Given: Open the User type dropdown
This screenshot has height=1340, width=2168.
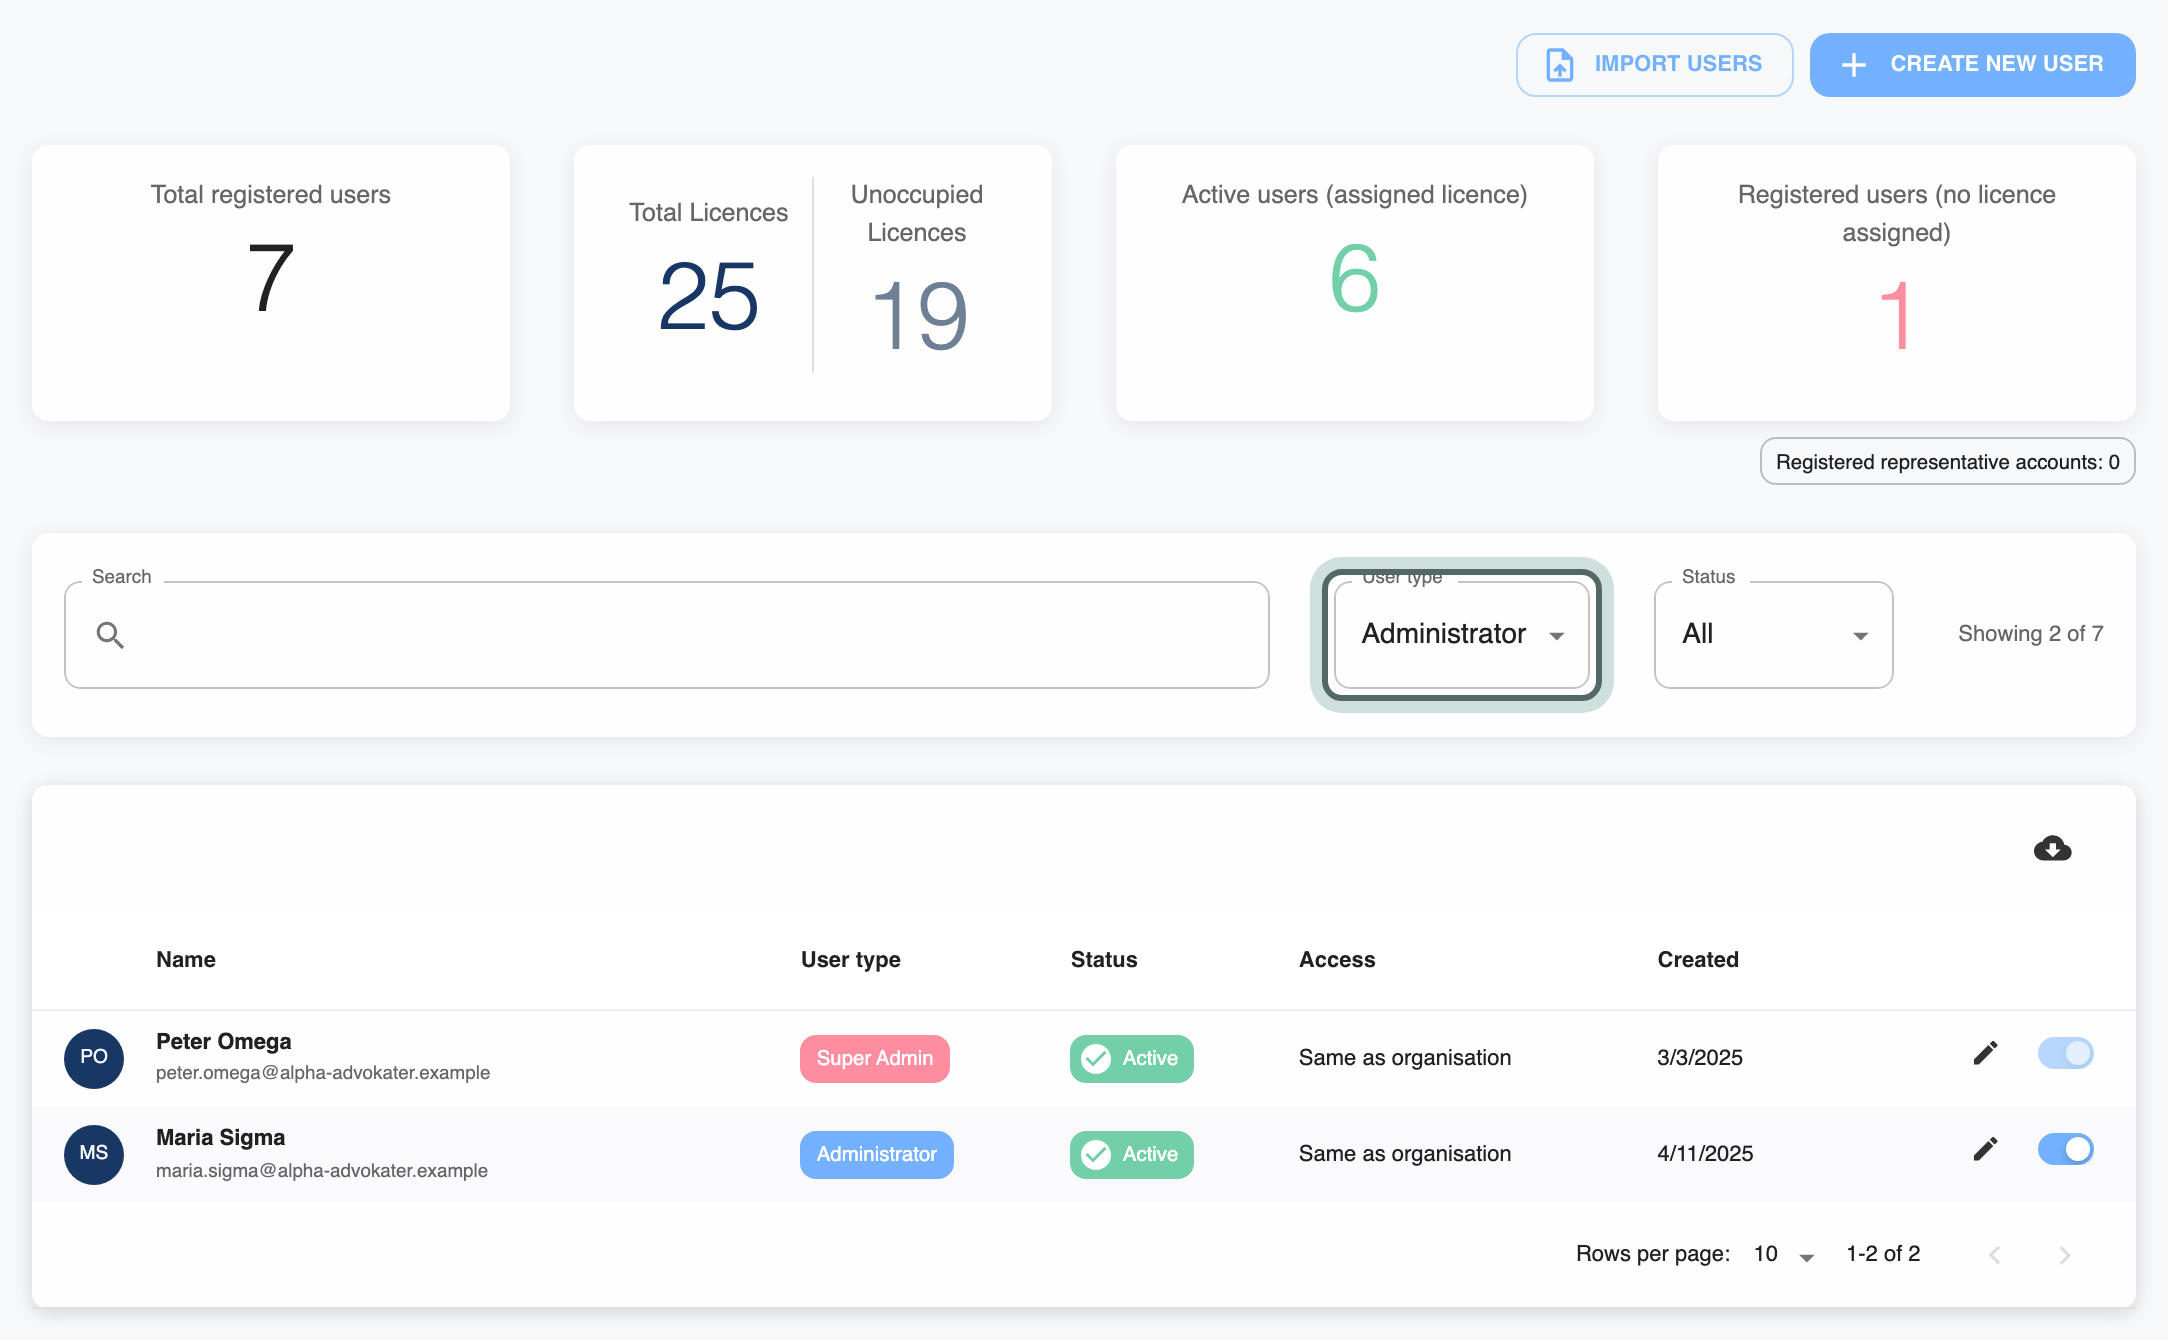Looking at the screenshot, I should coord(1462,634).
